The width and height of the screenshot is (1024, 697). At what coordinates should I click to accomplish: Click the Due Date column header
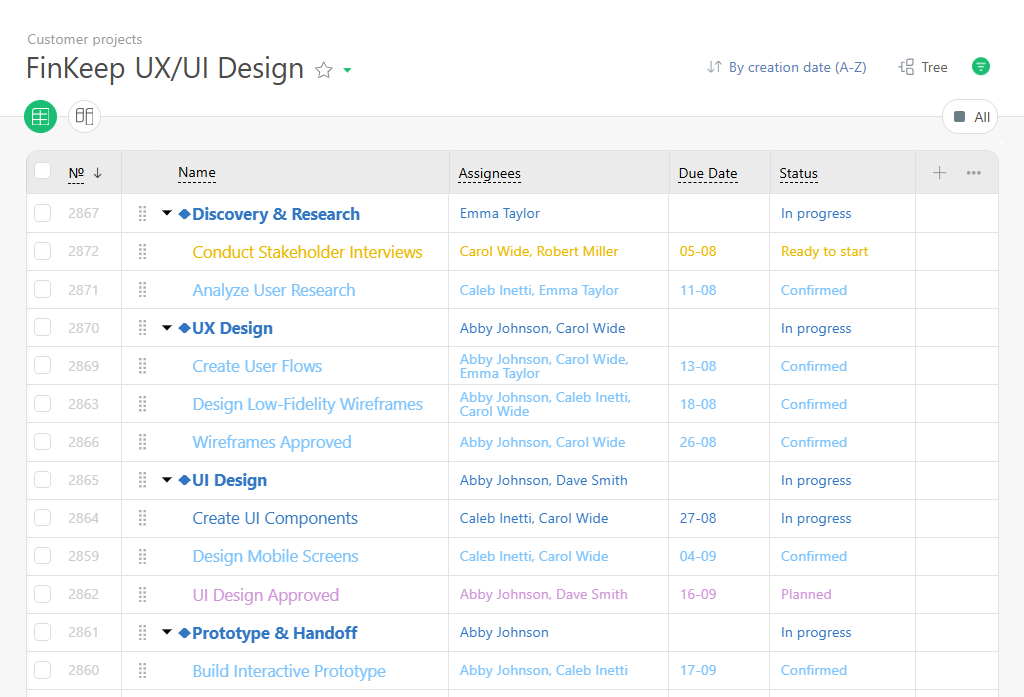pos(708,174)
